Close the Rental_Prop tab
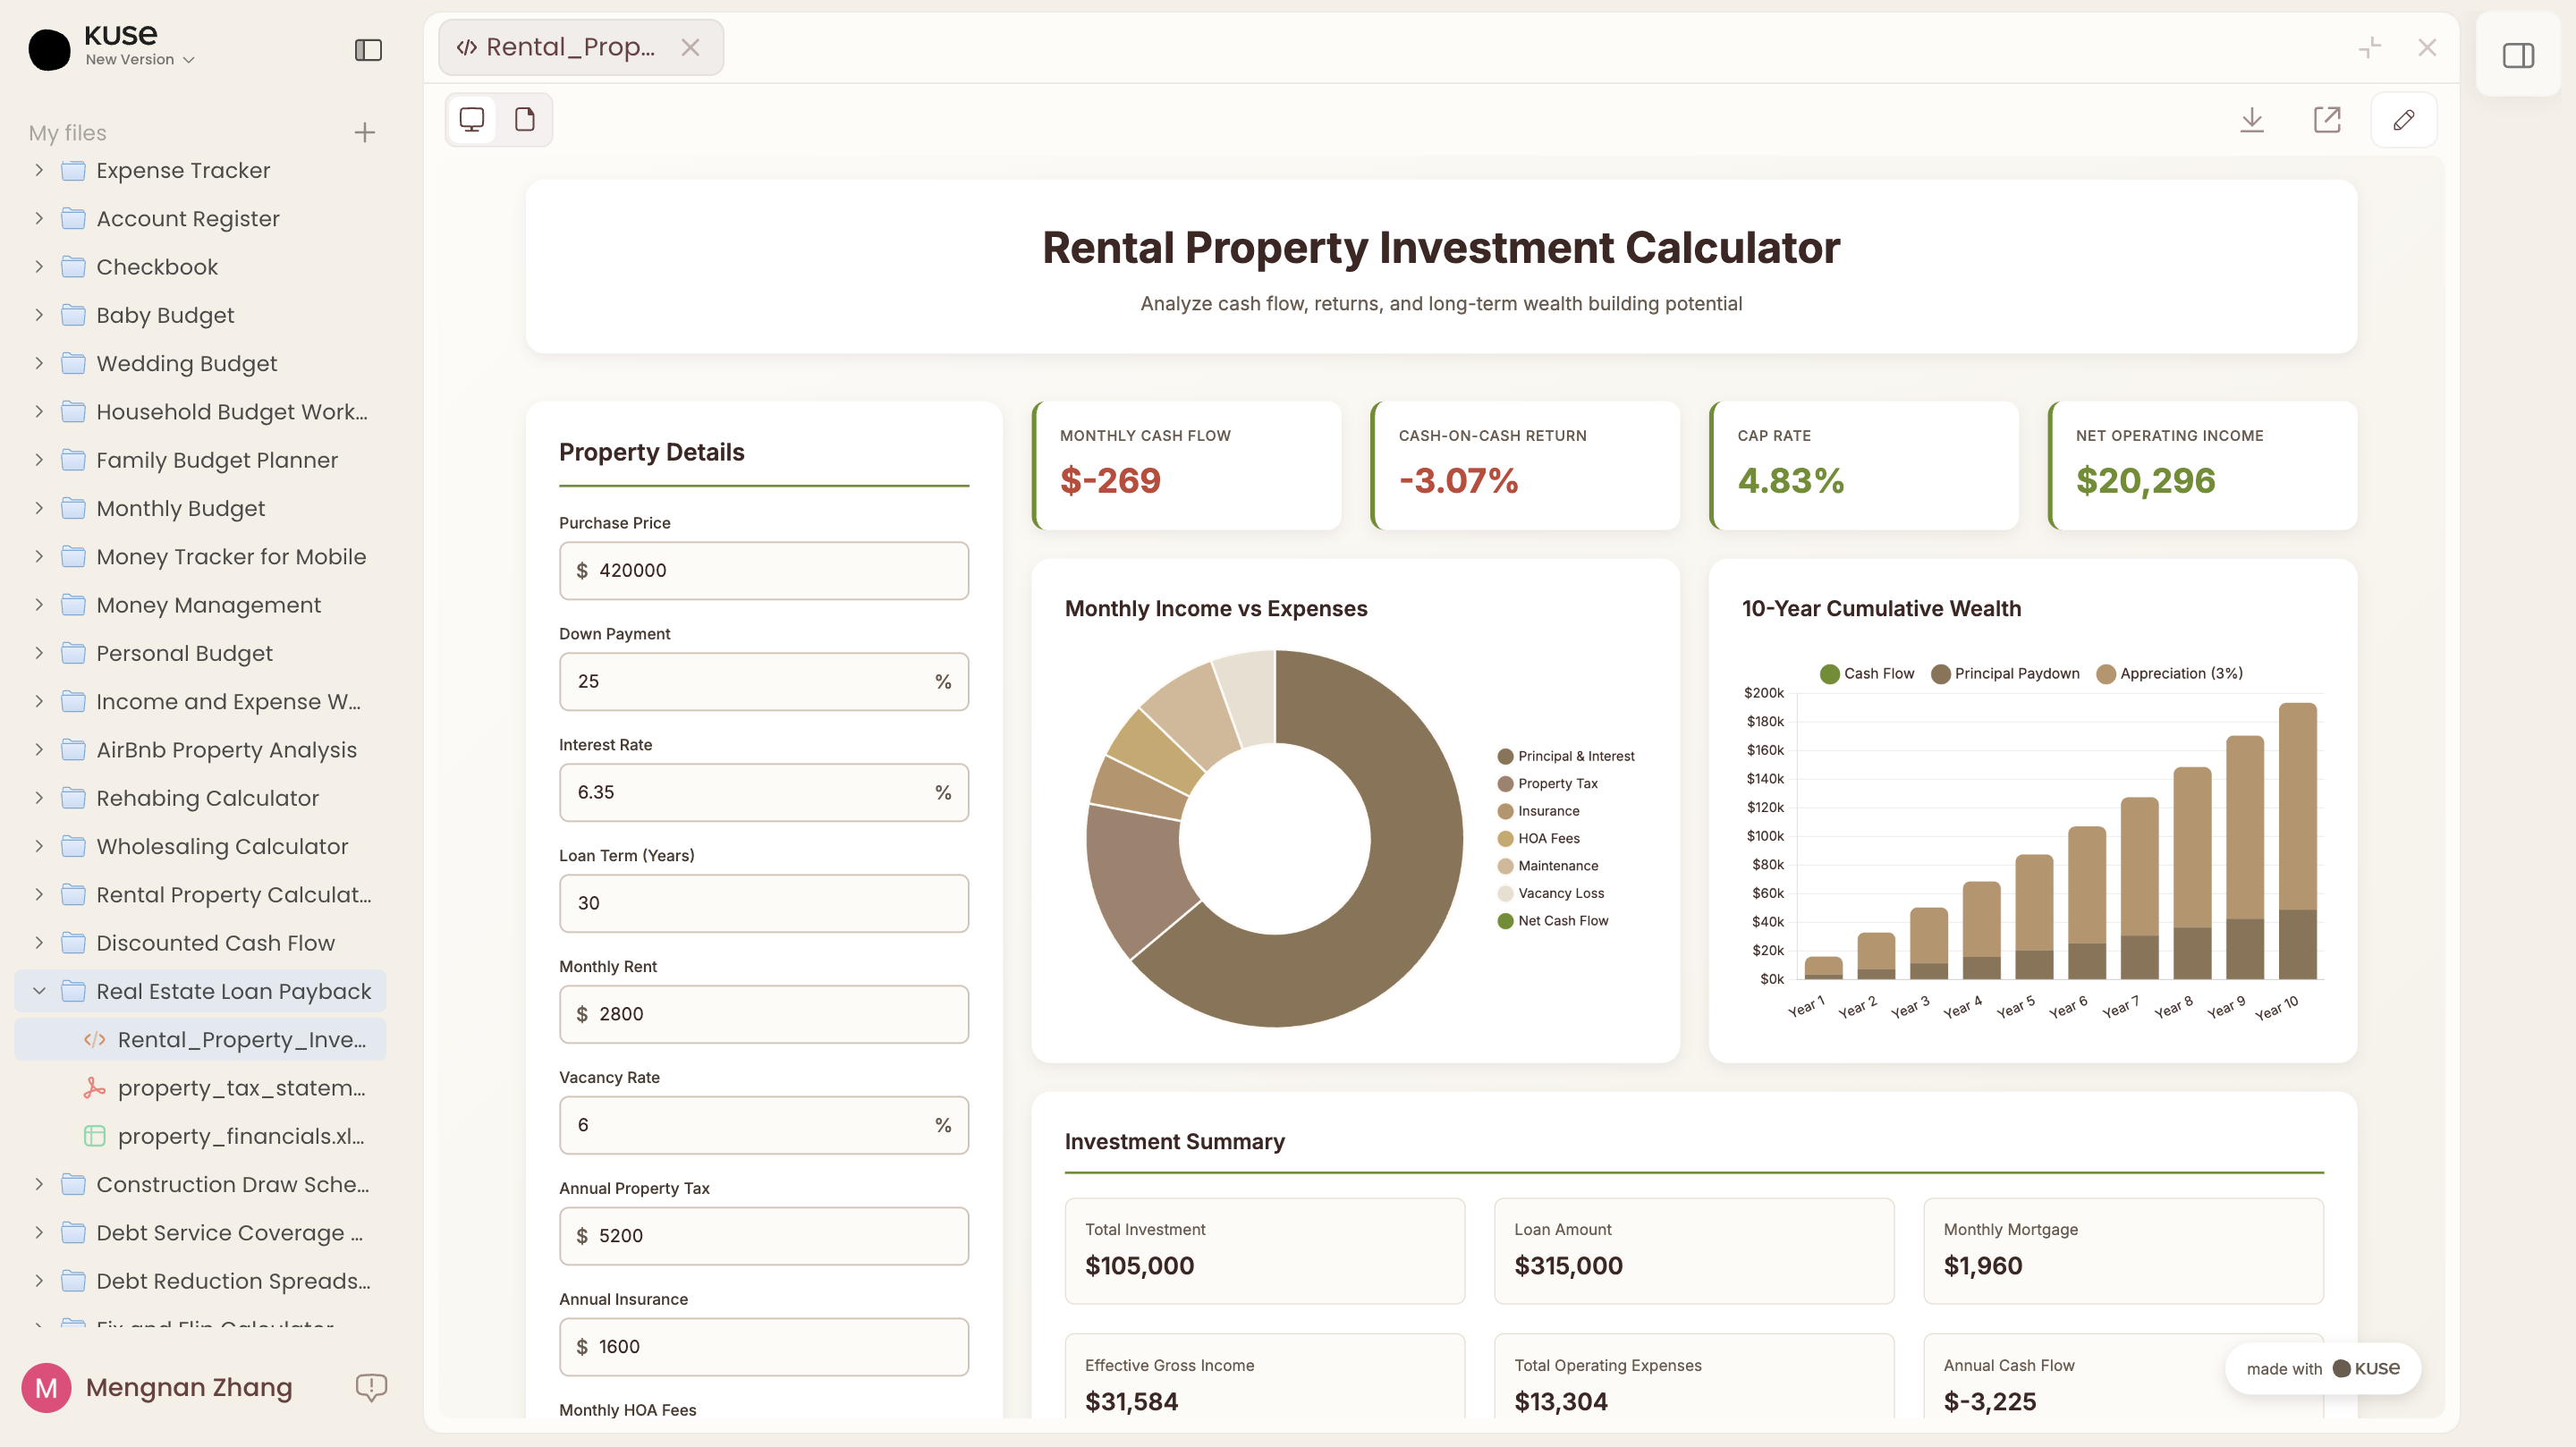2576x1447 pixels. pyautogui.click(x=690, y=47)
